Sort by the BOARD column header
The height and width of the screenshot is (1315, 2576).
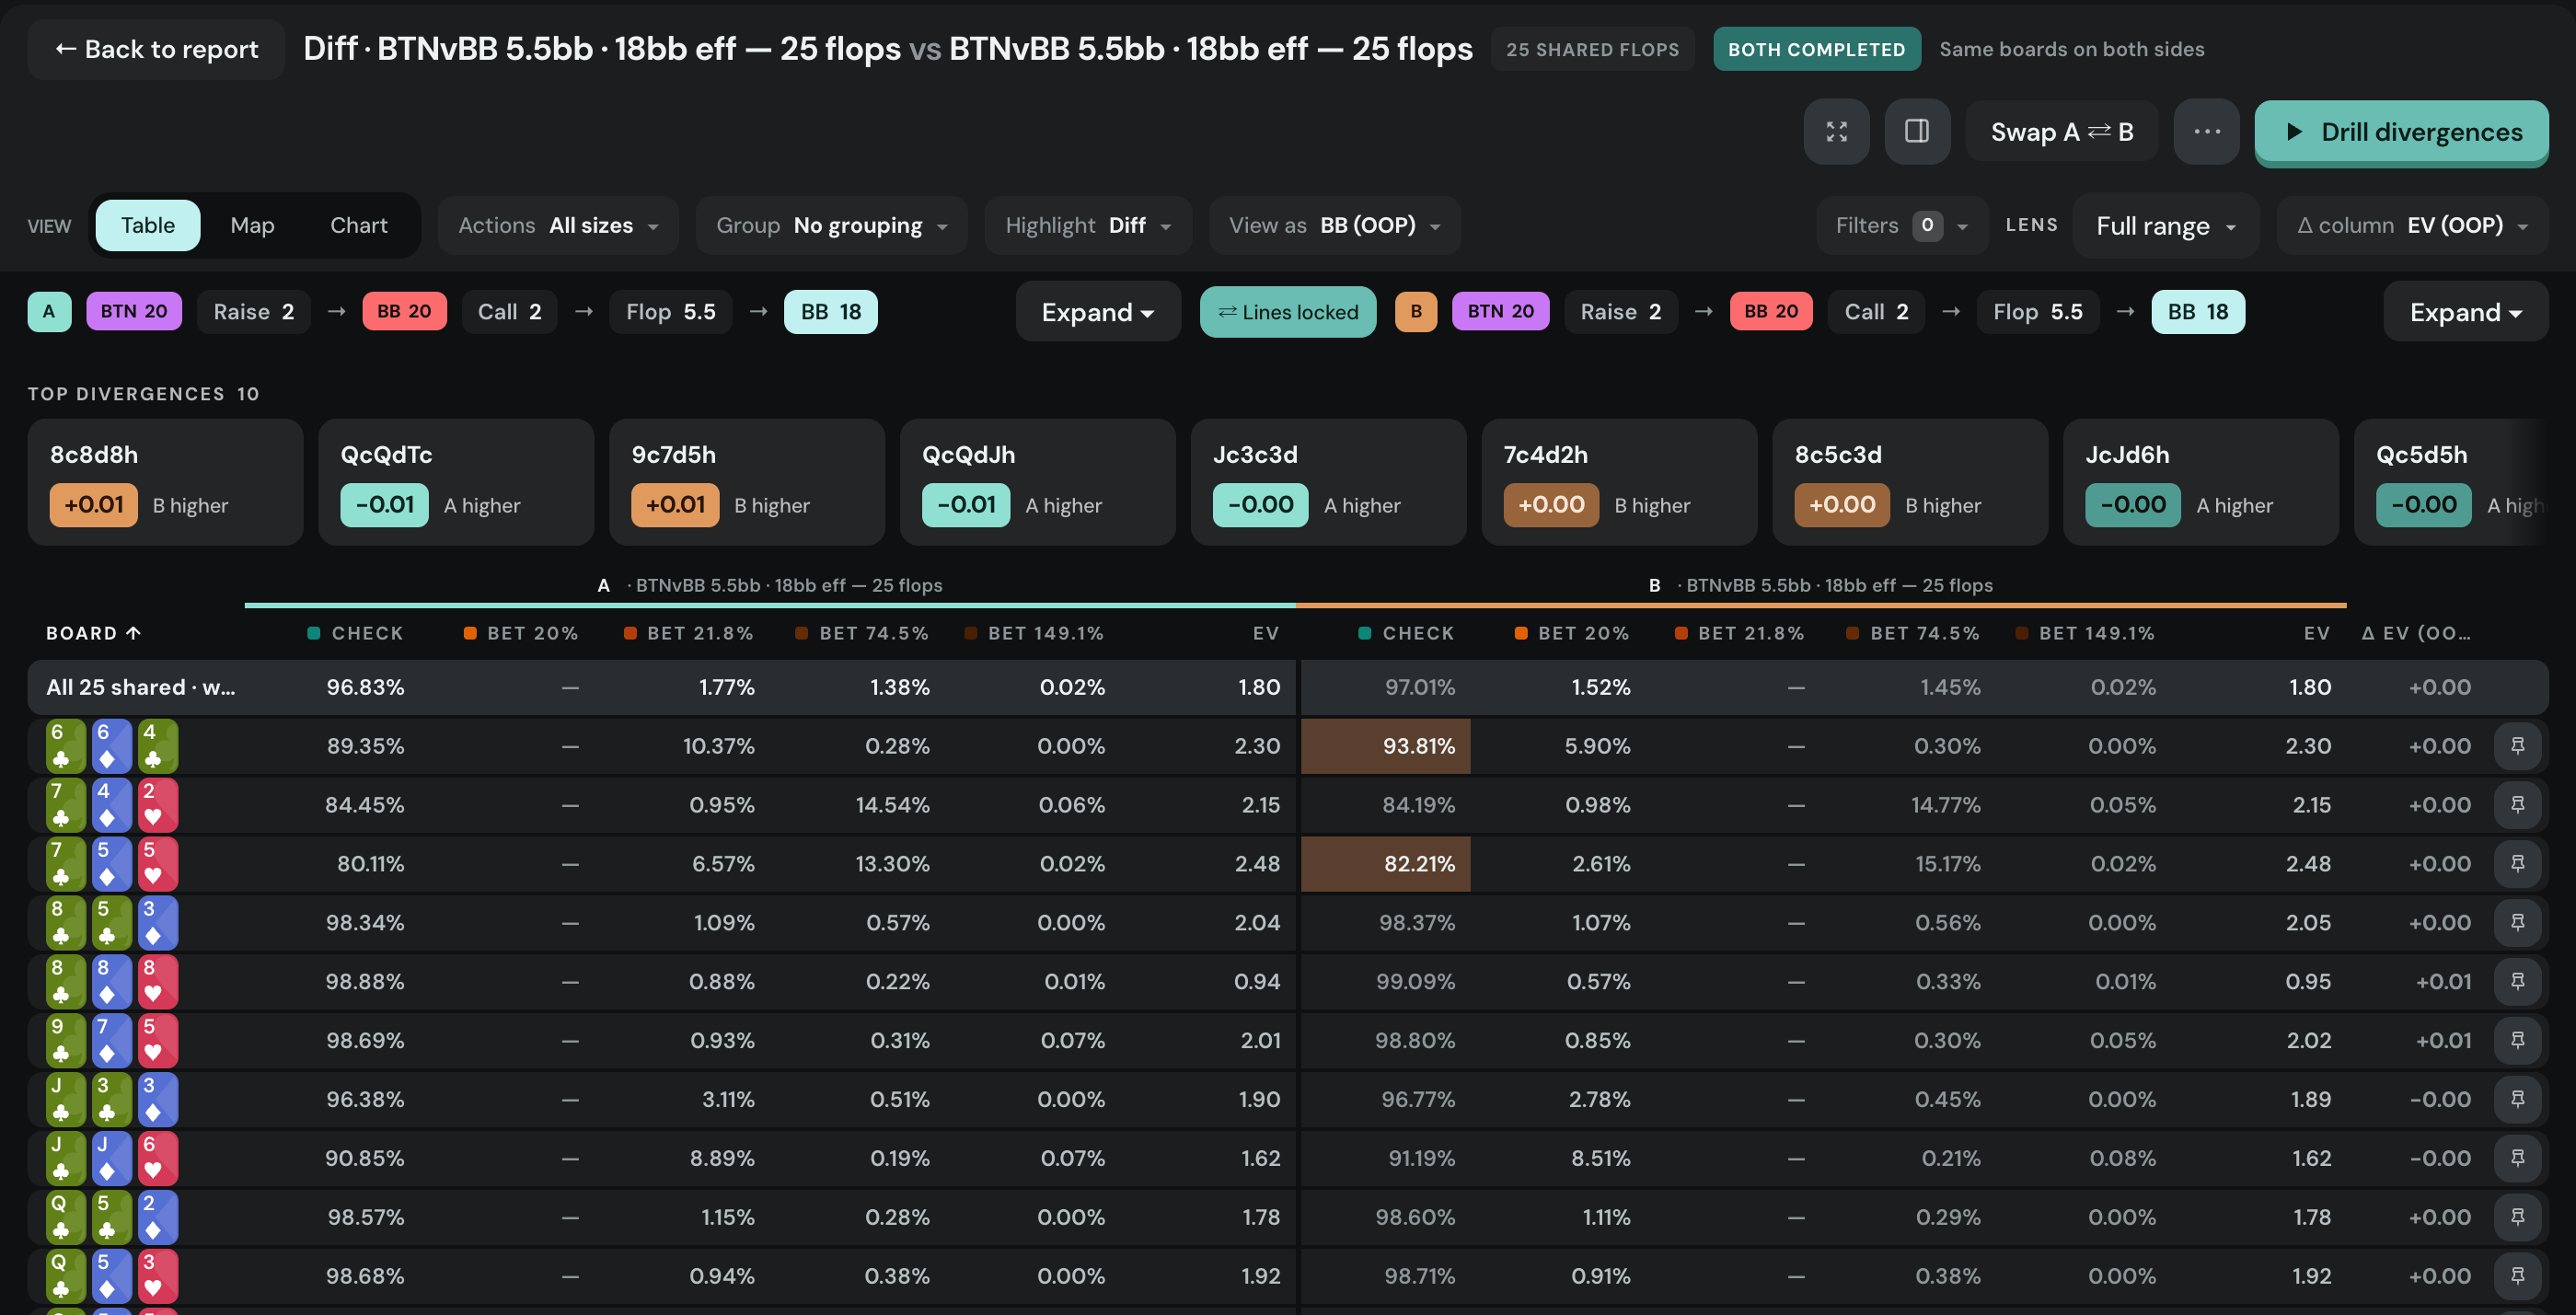(93, 633)
